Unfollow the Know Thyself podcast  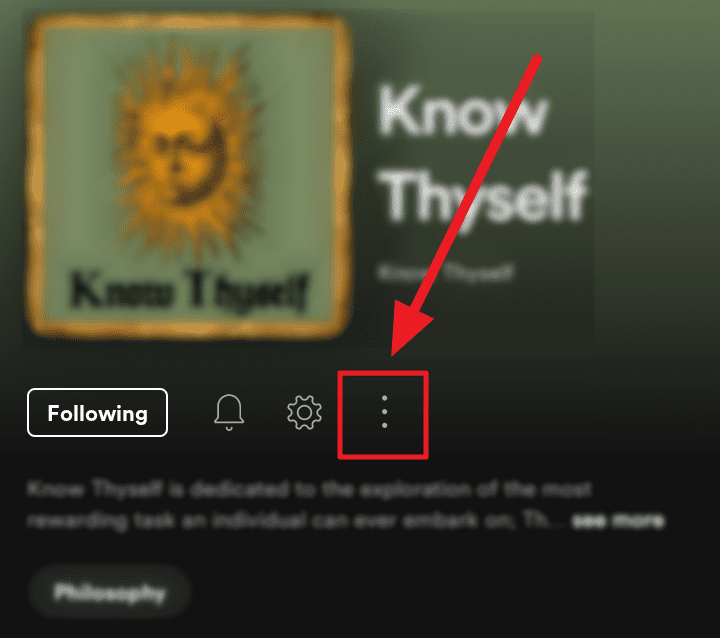point(97,412)
